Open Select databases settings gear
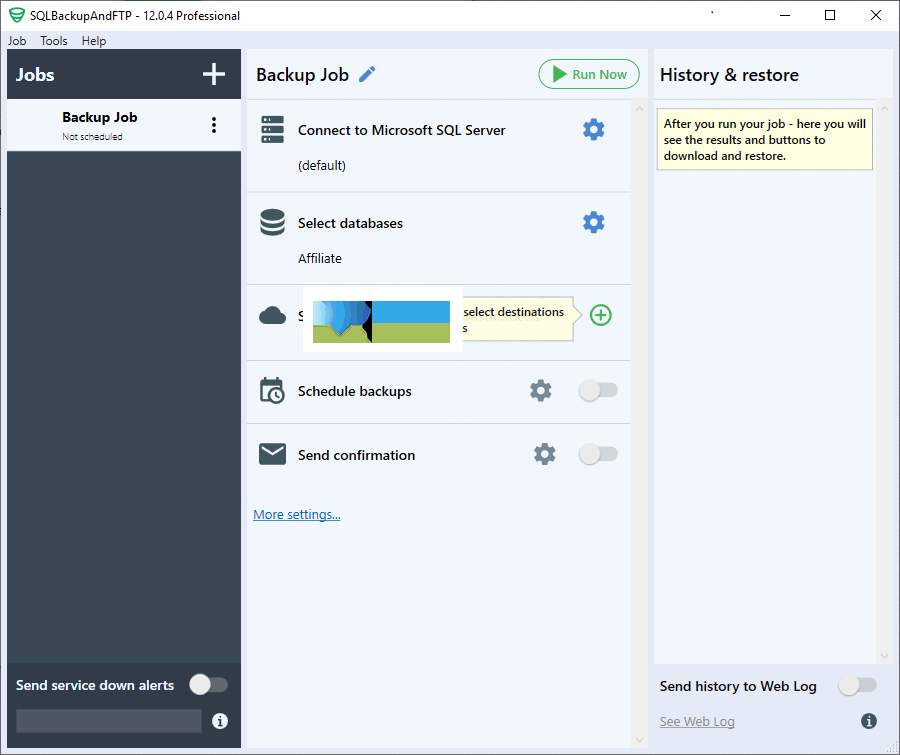The image size is (900, 755). click(593, 222)
